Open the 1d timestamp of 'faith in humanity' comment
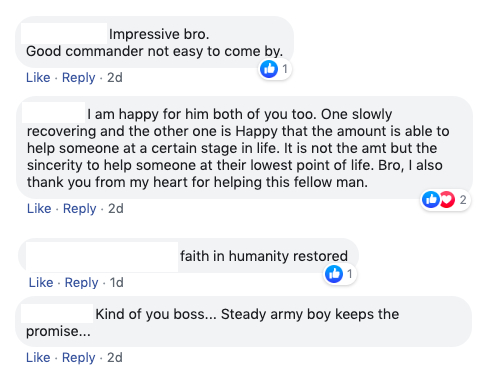 click(117, 283)
